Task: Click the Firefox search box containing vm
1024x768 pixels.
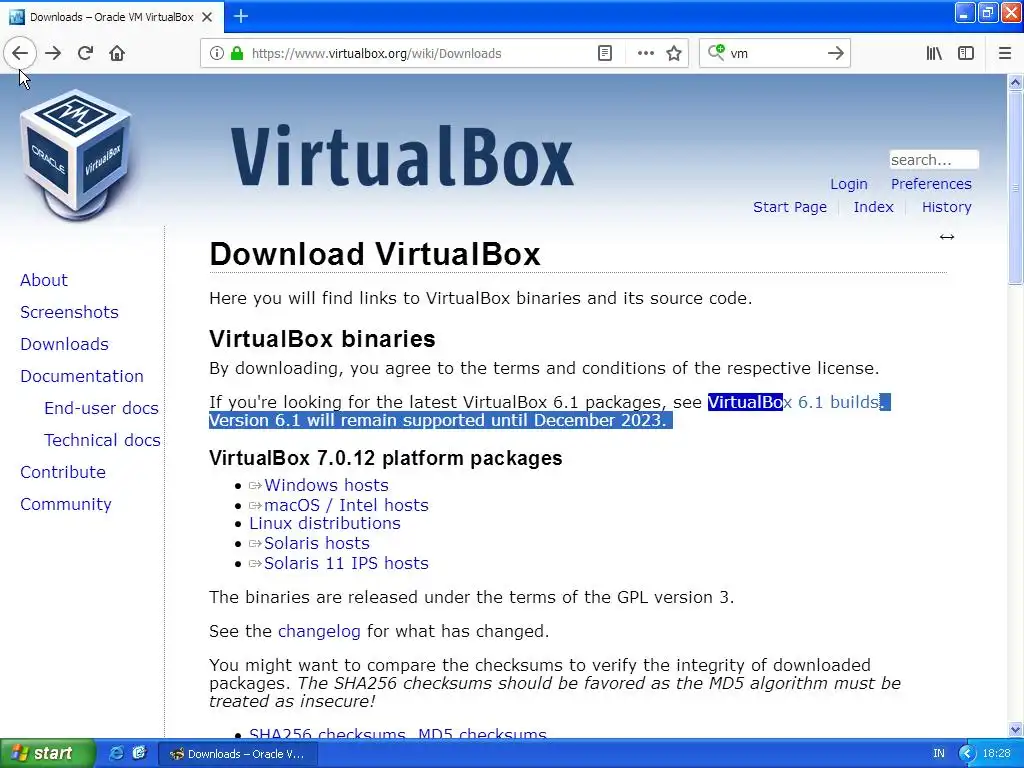Action: pos(774,54)
